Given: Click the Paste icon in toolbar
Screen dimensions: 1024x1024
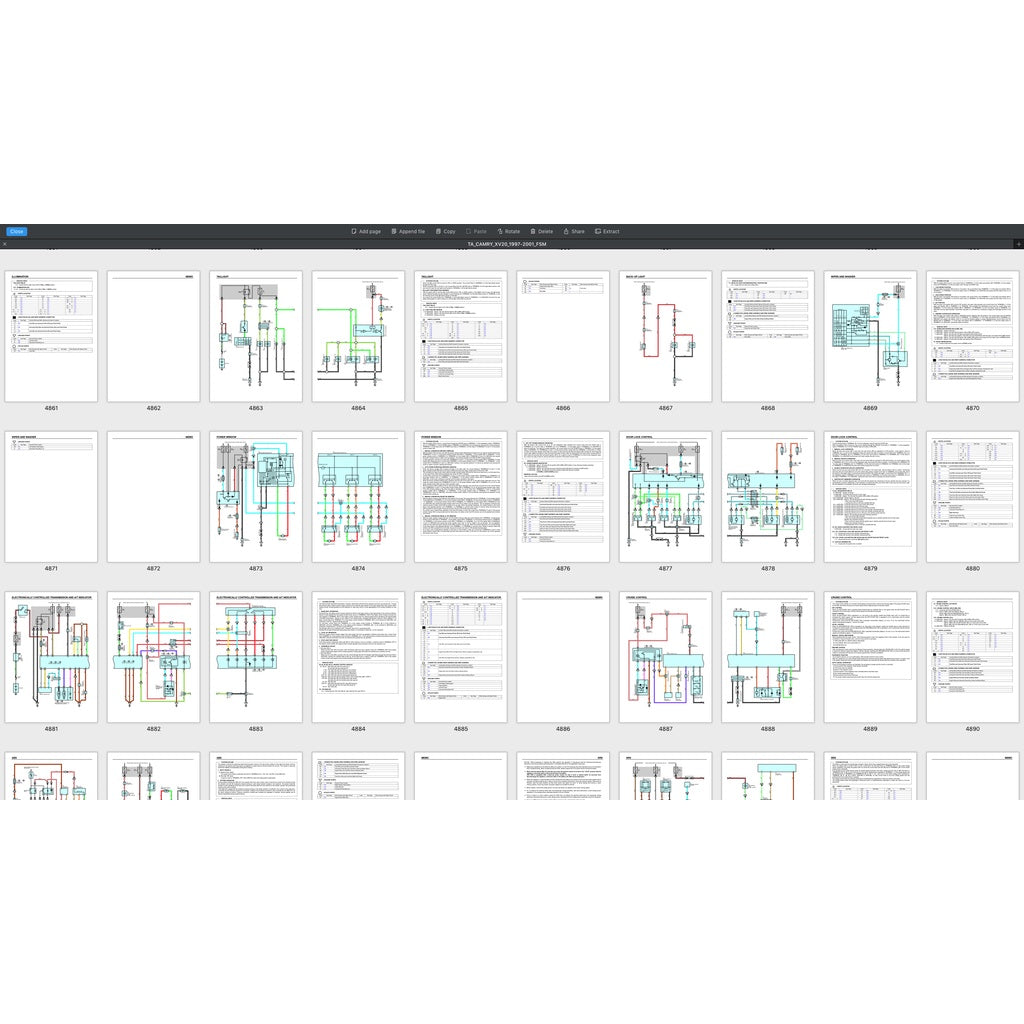Looking at the screenshot, I should 469,231.
